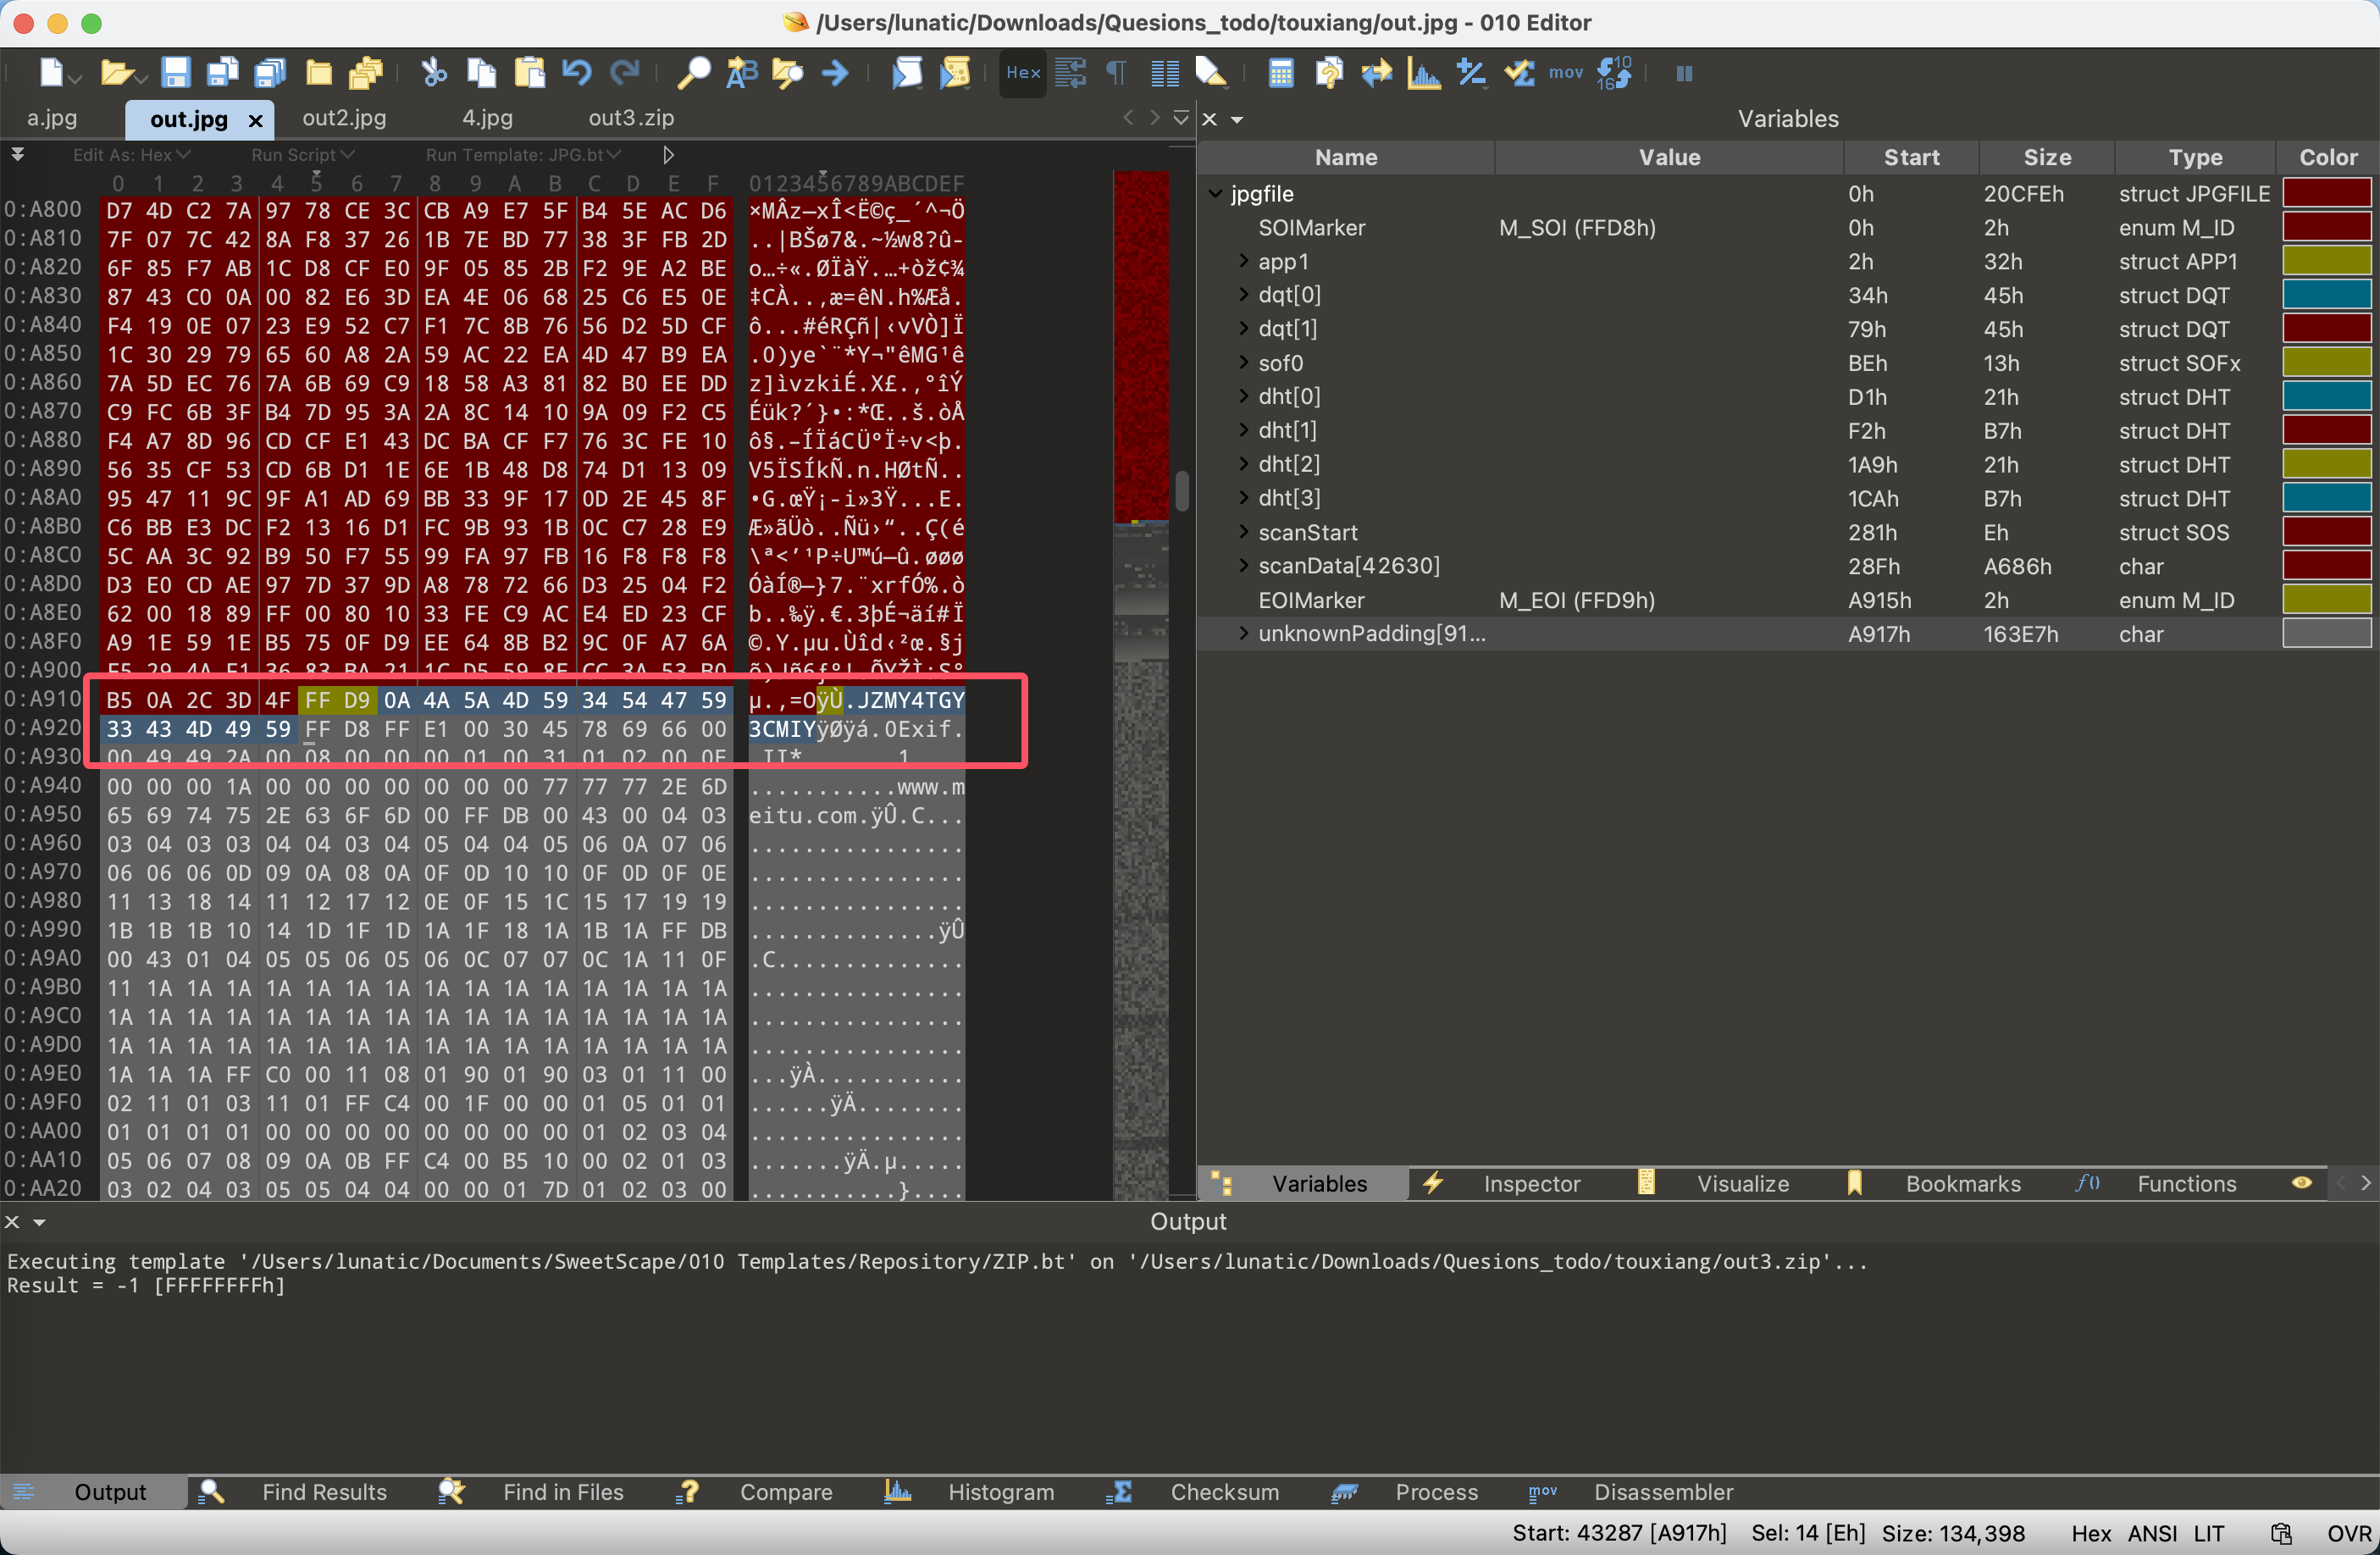Open the Edit As: Hex dropdown
Image resolution: width=2380 pixels, height=1555 pixels.
pos(131,155)
